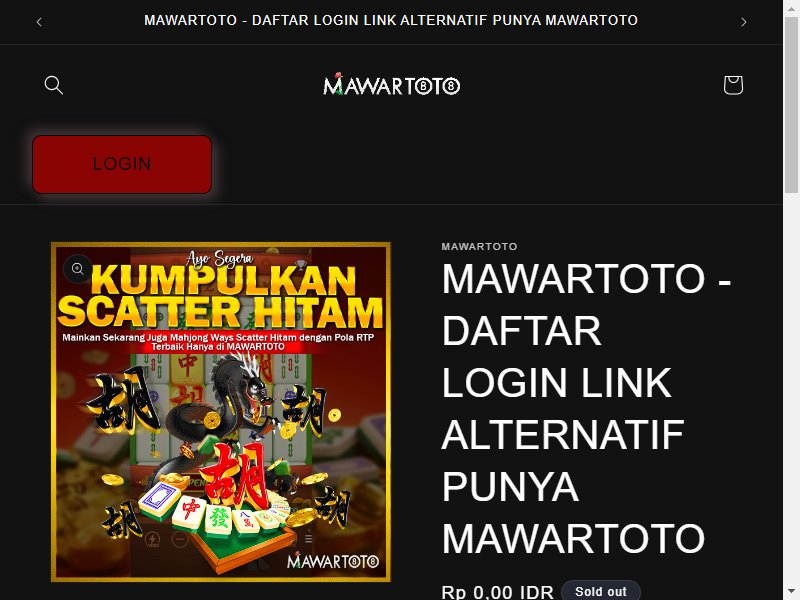The height and width of the screenshot is (600, 800).
Task: Click the KUMPULKAN SCATTER HITAM headline
Action: pos(220,296)
